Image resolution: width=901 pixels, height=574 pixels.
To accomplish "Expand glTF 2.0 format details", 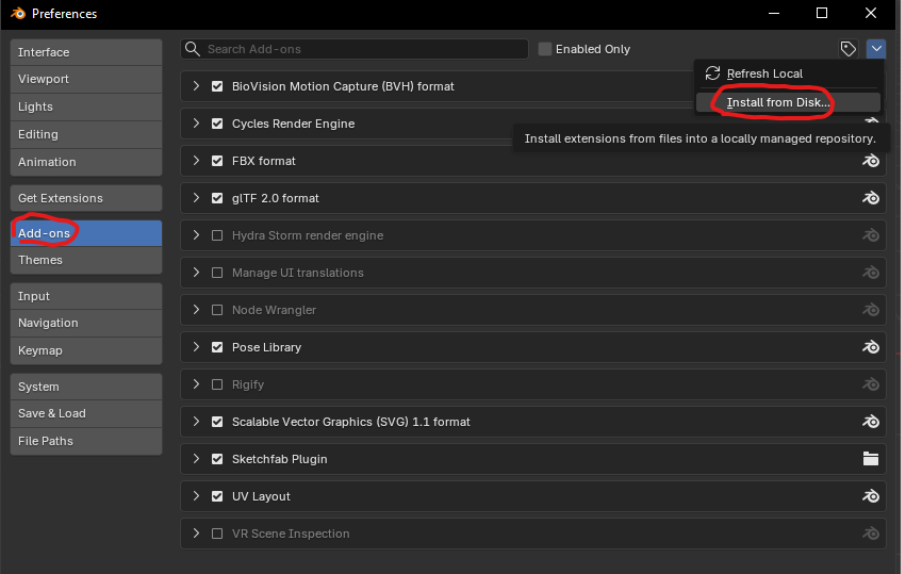I will point(196,198).
